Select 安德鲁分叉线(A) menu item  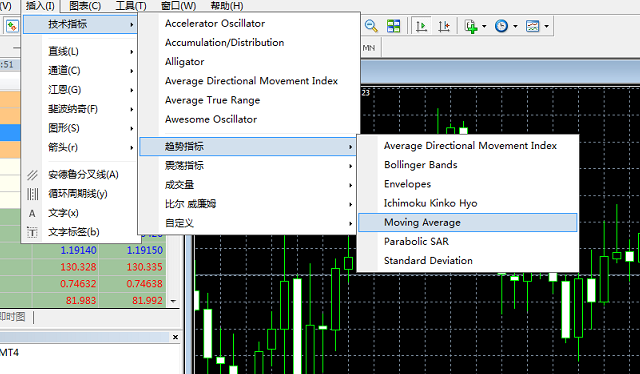click(x=80, y=175)
